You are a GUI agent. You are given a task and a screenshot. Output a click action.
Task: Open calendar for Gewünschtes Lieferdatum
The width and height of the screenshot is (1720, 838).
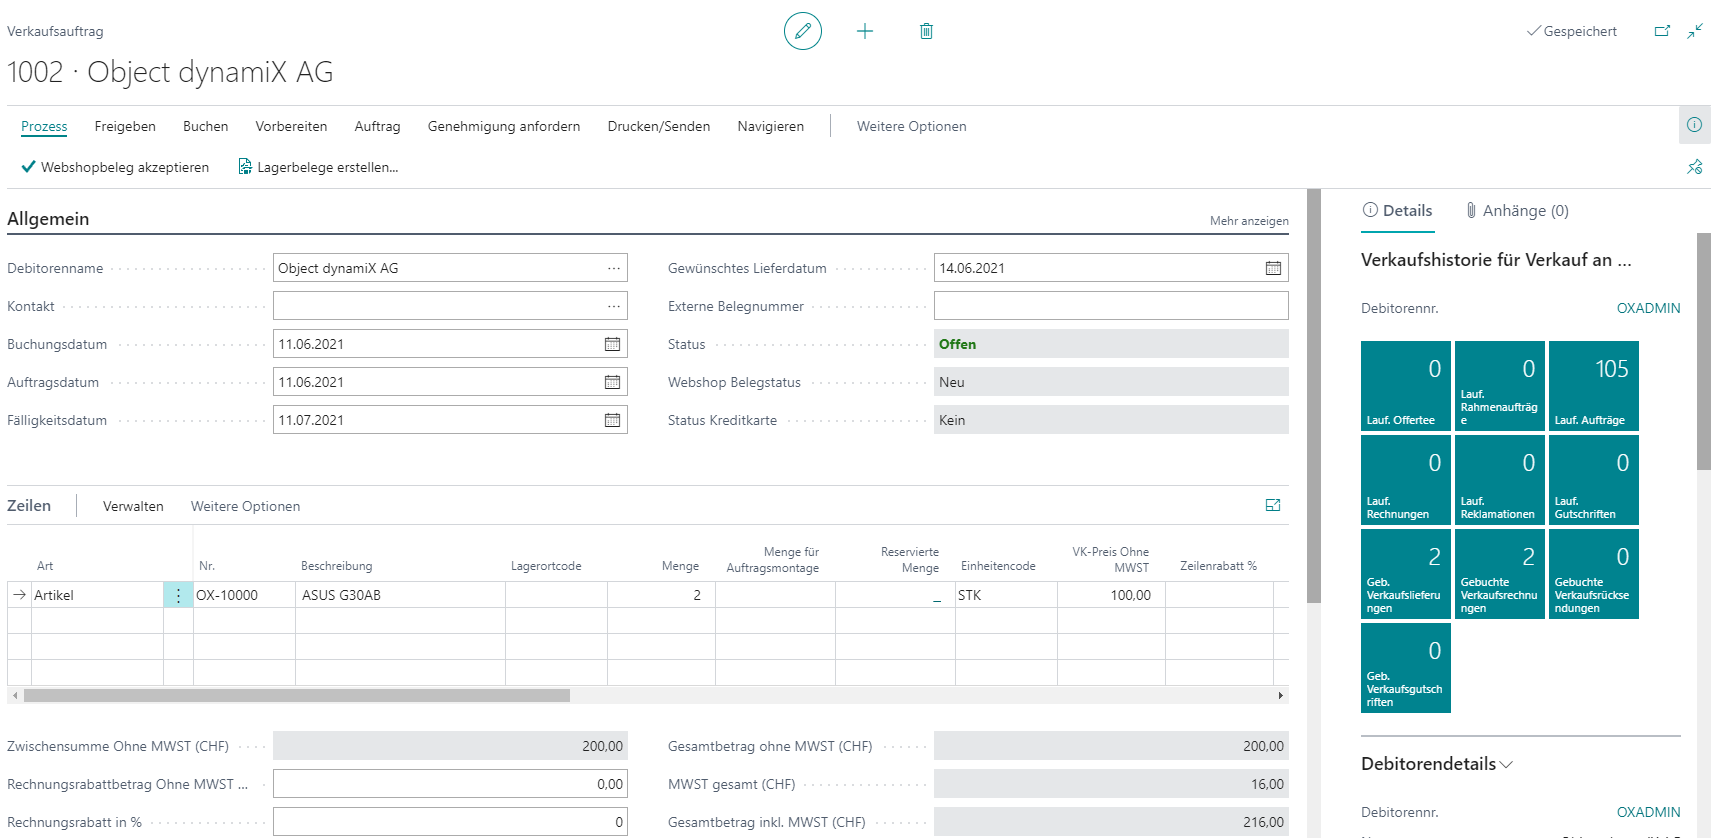click(1273, 268)
